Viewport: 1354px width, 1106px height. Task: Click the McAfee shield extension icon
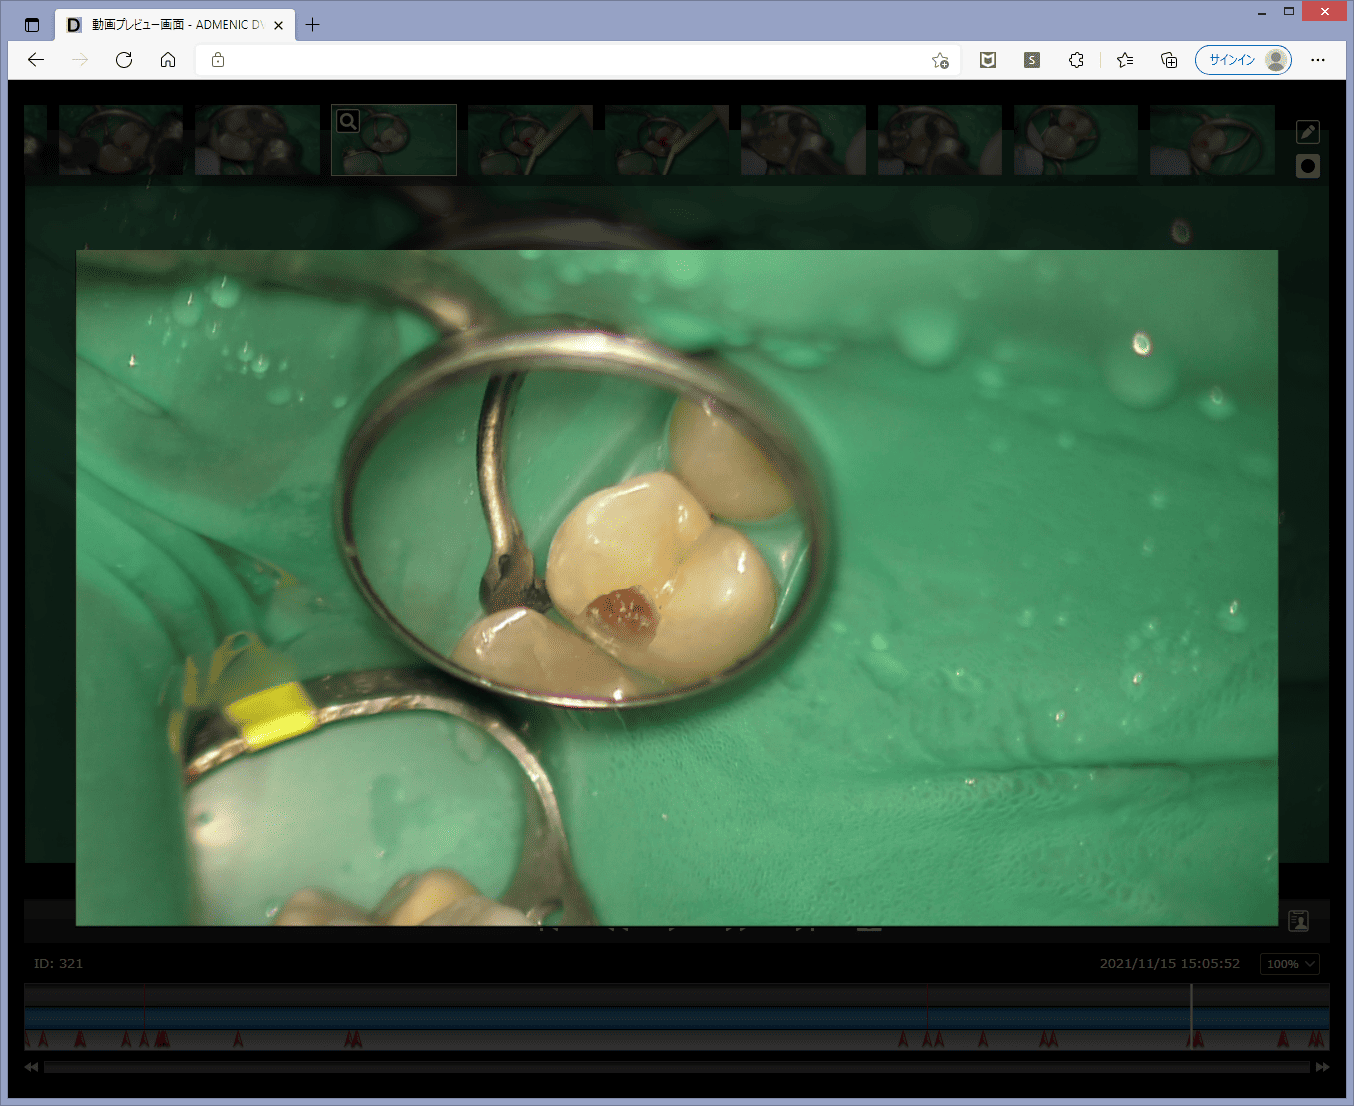click(988, 60)
